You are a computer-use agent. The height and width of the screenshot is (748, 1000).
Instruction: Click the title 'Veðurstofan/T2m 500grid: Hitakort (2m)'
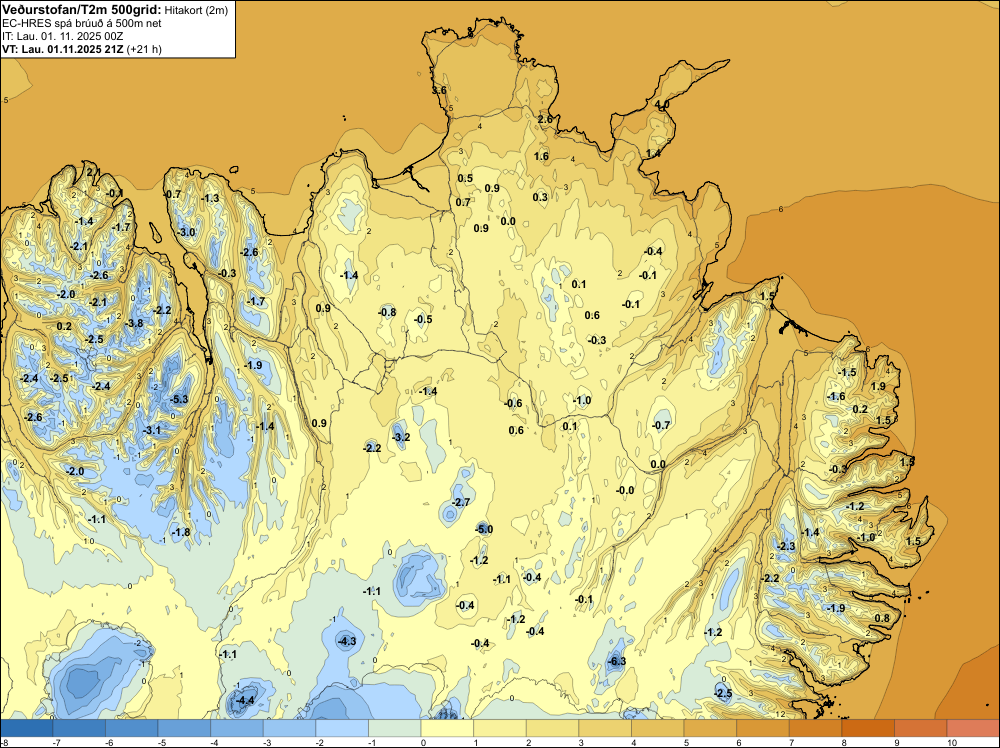(x=115, y=10)
